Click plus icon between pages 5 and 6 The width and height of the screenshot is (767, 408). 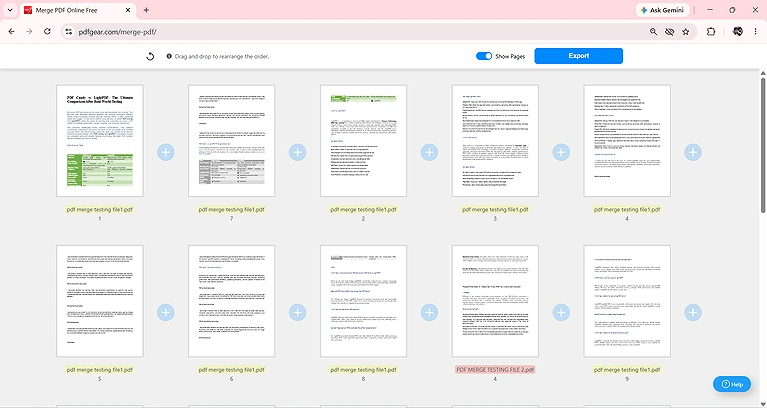pos(166,312)
